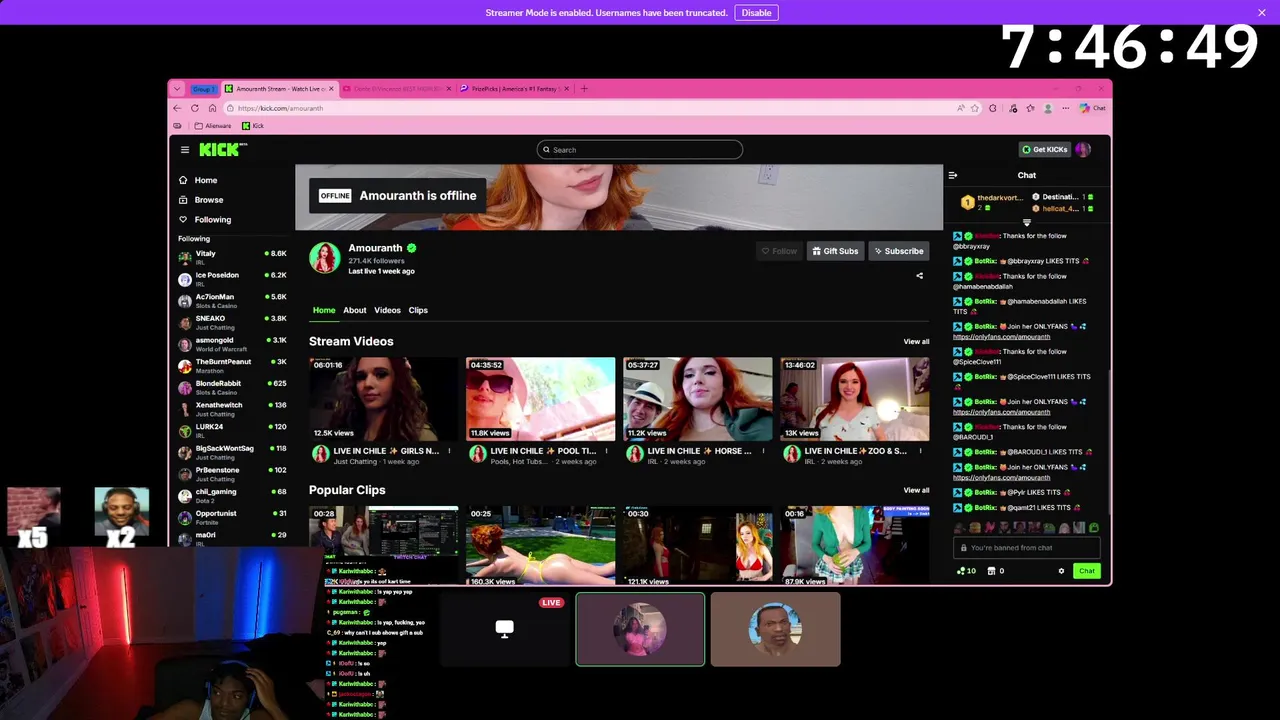Open BigSackWontSag channel in sidebar
Image resolution: width=1280 pixels, height=720 pixels.
tap(232, 452)
